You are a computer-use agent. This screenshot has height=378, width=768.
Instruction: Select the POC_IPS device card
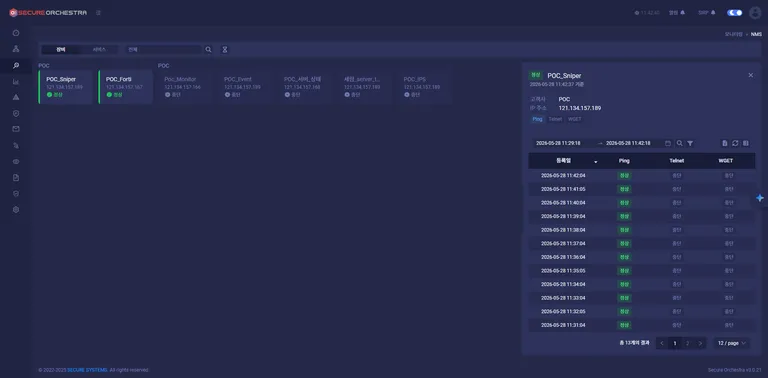pyautogui.click(x=424, y=87)
